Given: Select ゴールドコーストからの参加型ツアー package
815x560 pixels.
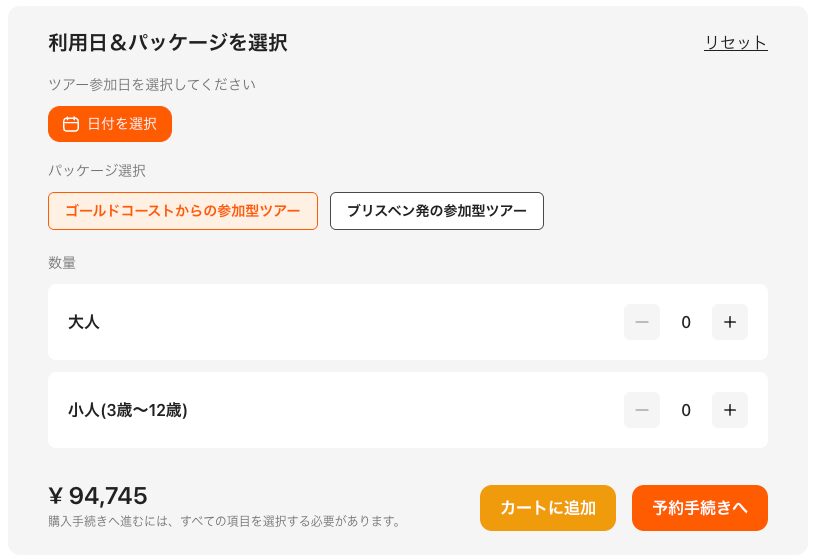Looking at the screenshot, I should 183,211.
